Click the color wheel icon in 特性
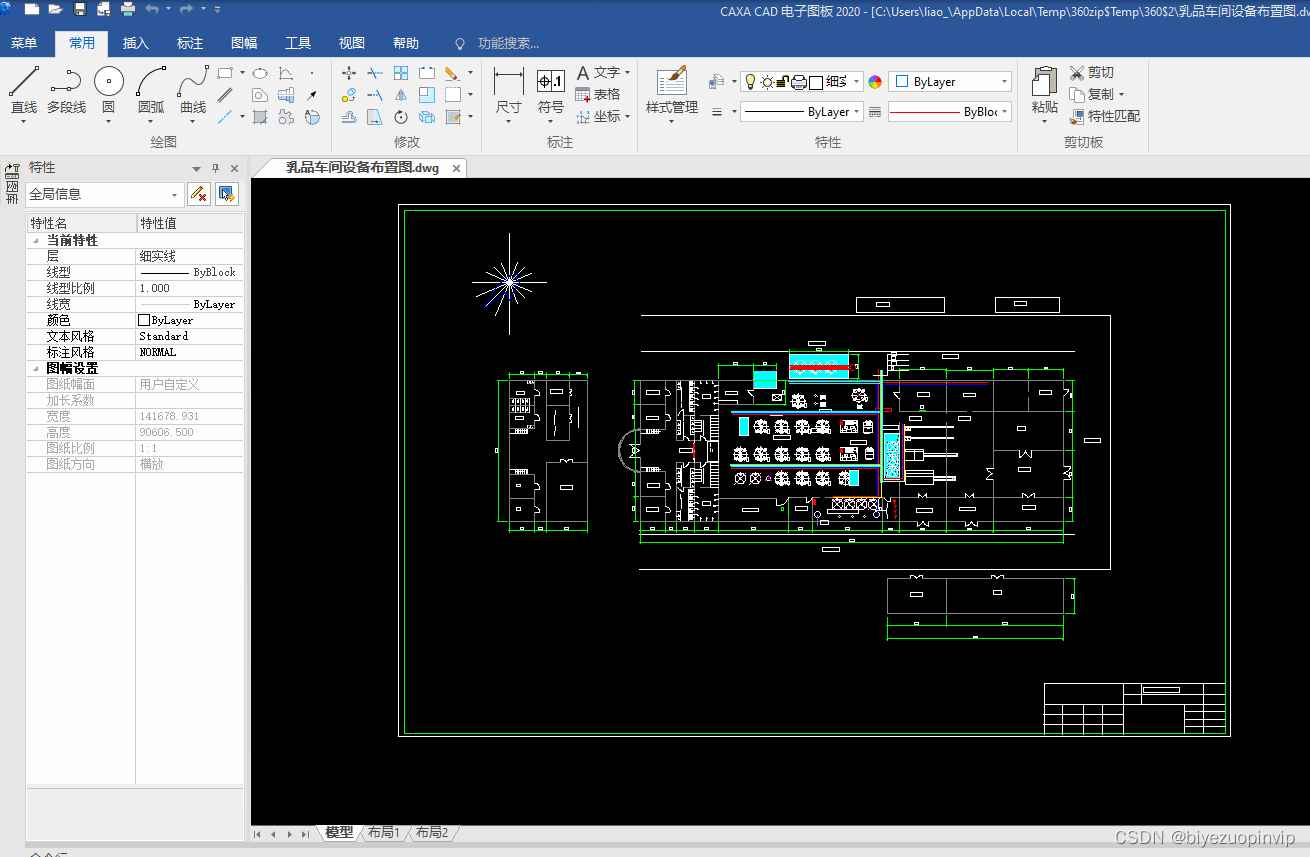Screen dimensions: 1310x857 [875, 82]
